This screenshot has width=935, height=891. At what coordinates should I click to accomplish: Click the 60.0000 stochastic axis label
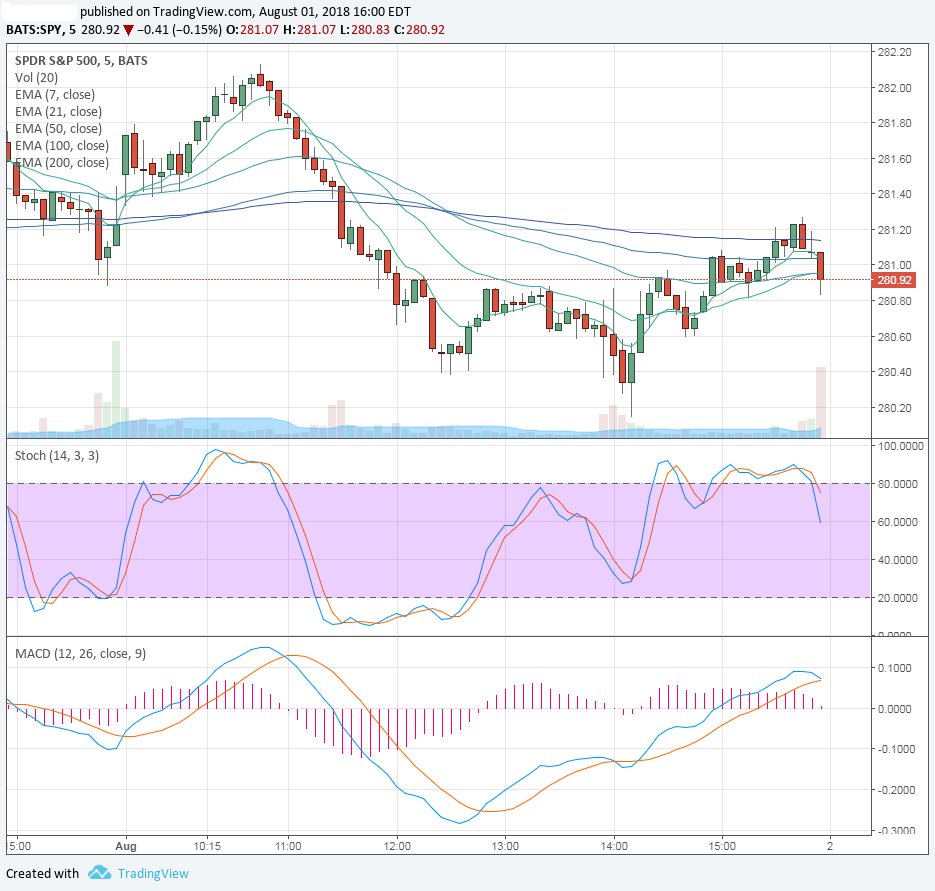[x=898, y=522]
